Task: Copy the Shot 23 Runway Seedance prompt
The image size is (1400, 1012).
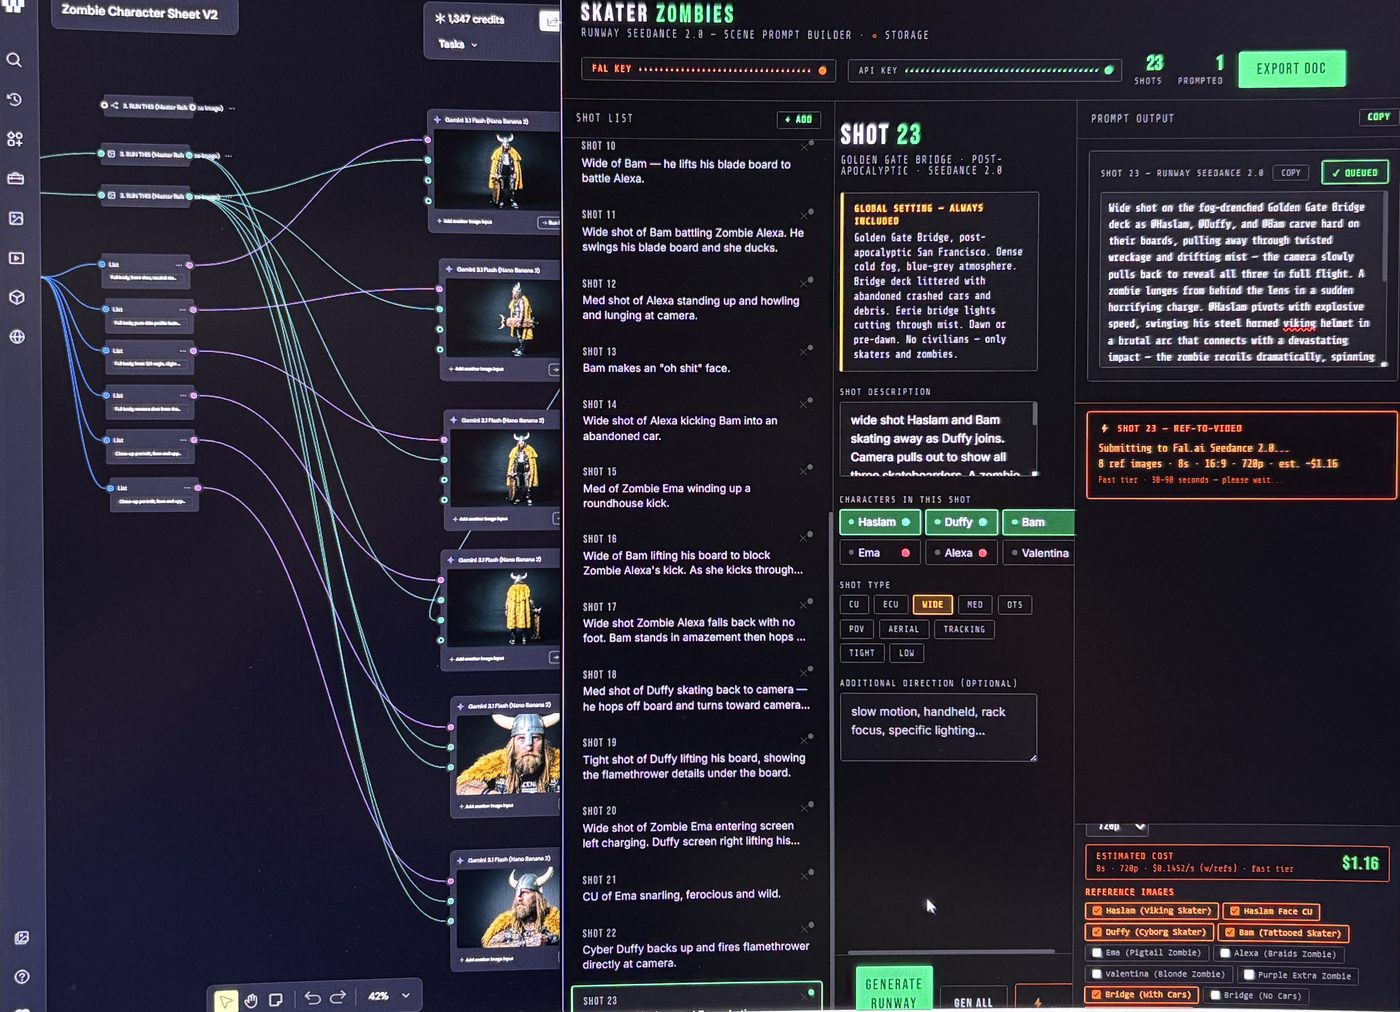Action: point(1291,173)
